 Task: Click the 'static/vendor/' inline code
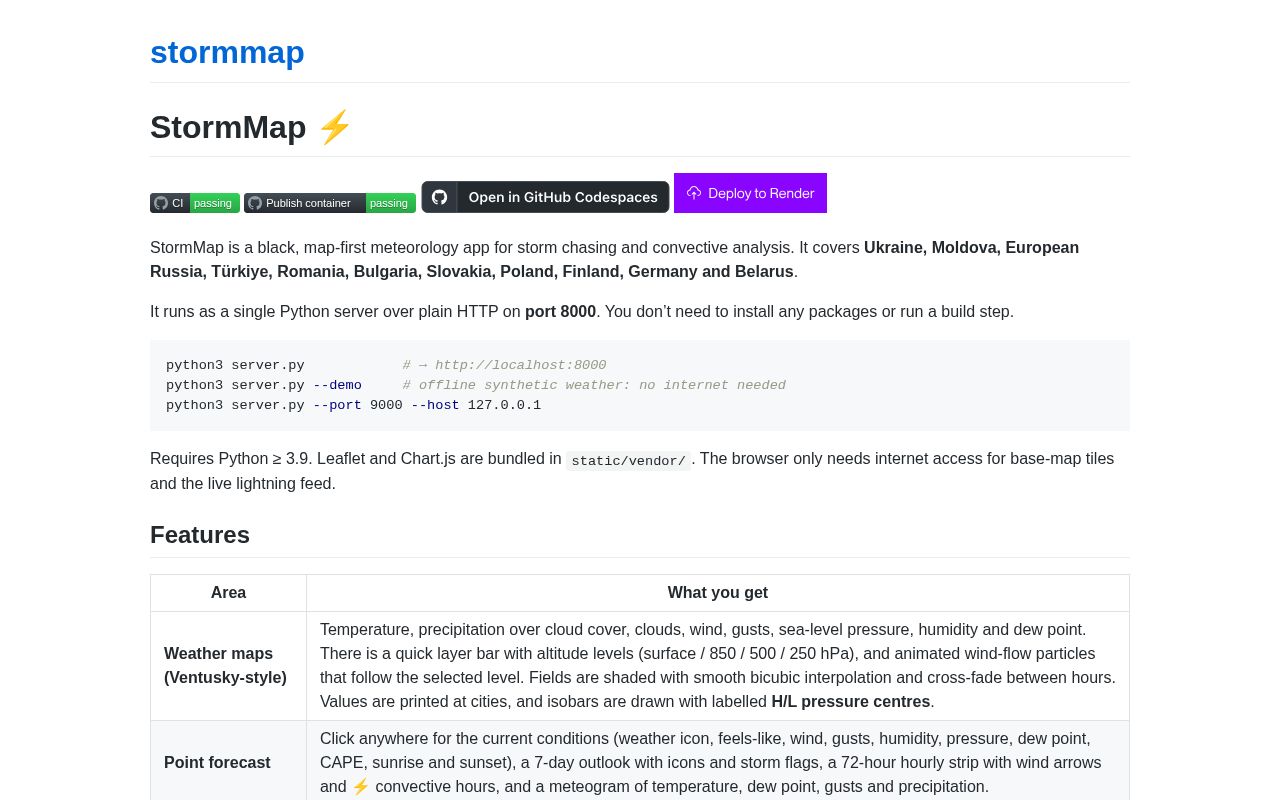click(x=628, y=461)
